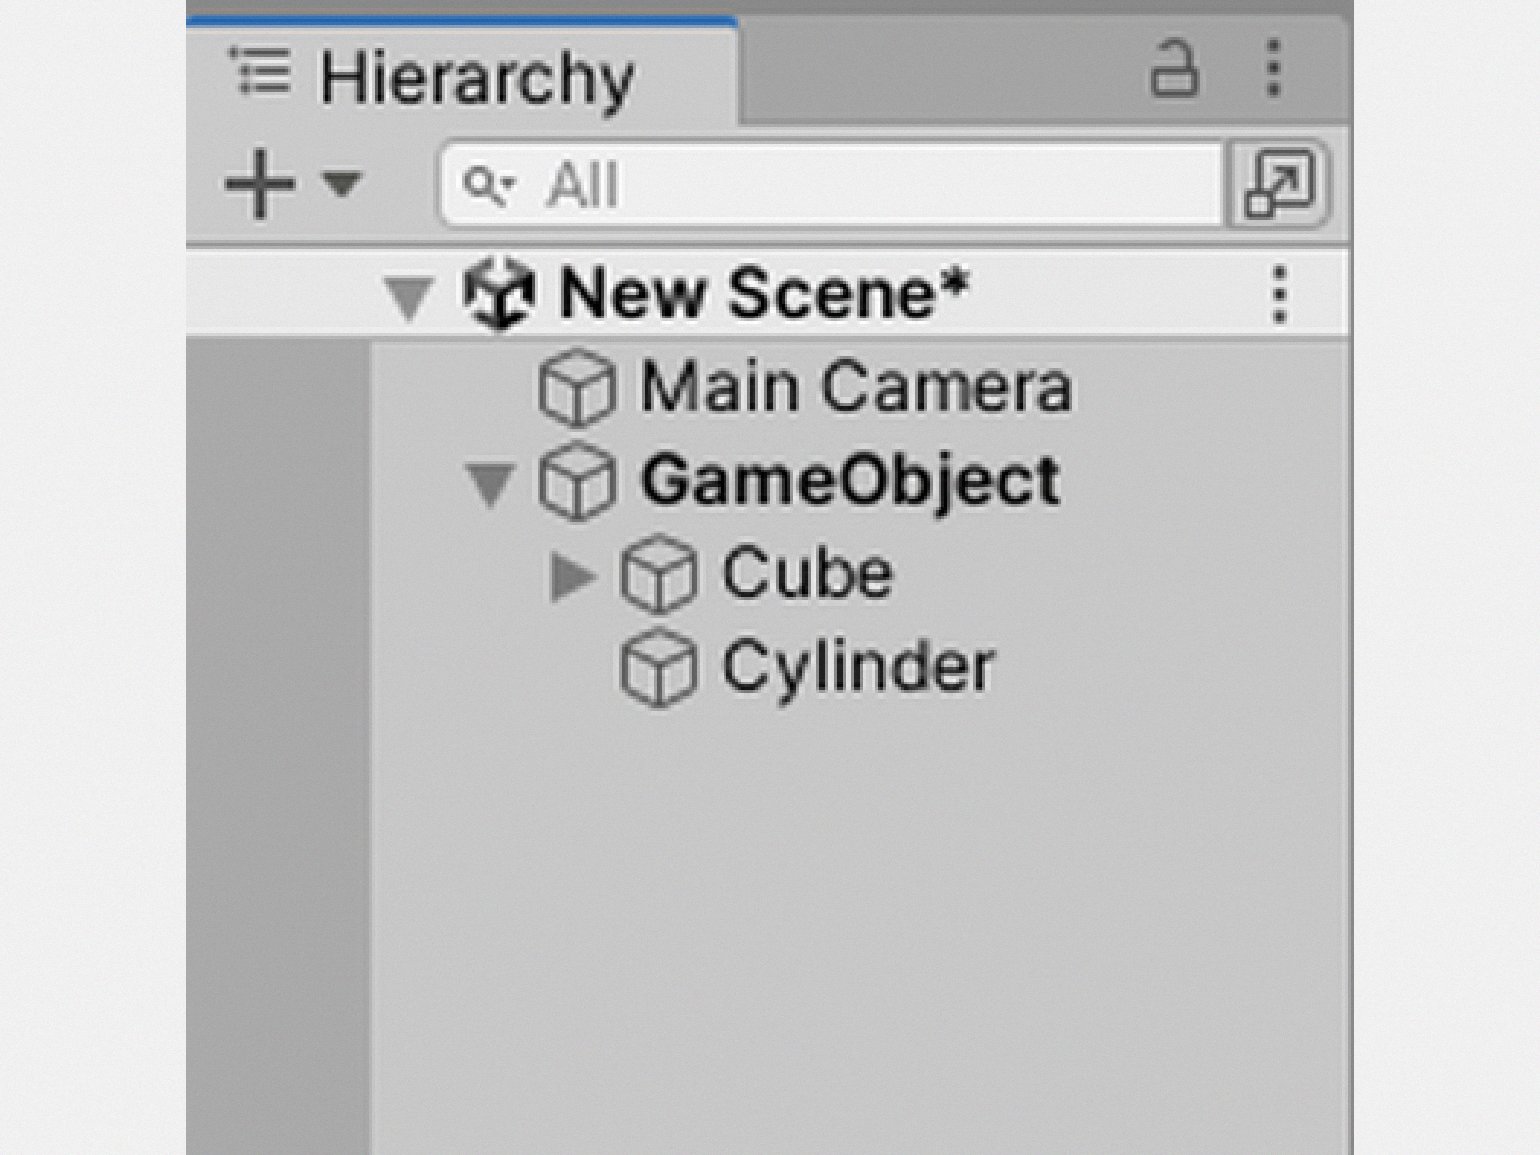This screenshot has width=1540, height=1155.
Task: Click the Unity logo beside New Scene
Action: [498, 294]
